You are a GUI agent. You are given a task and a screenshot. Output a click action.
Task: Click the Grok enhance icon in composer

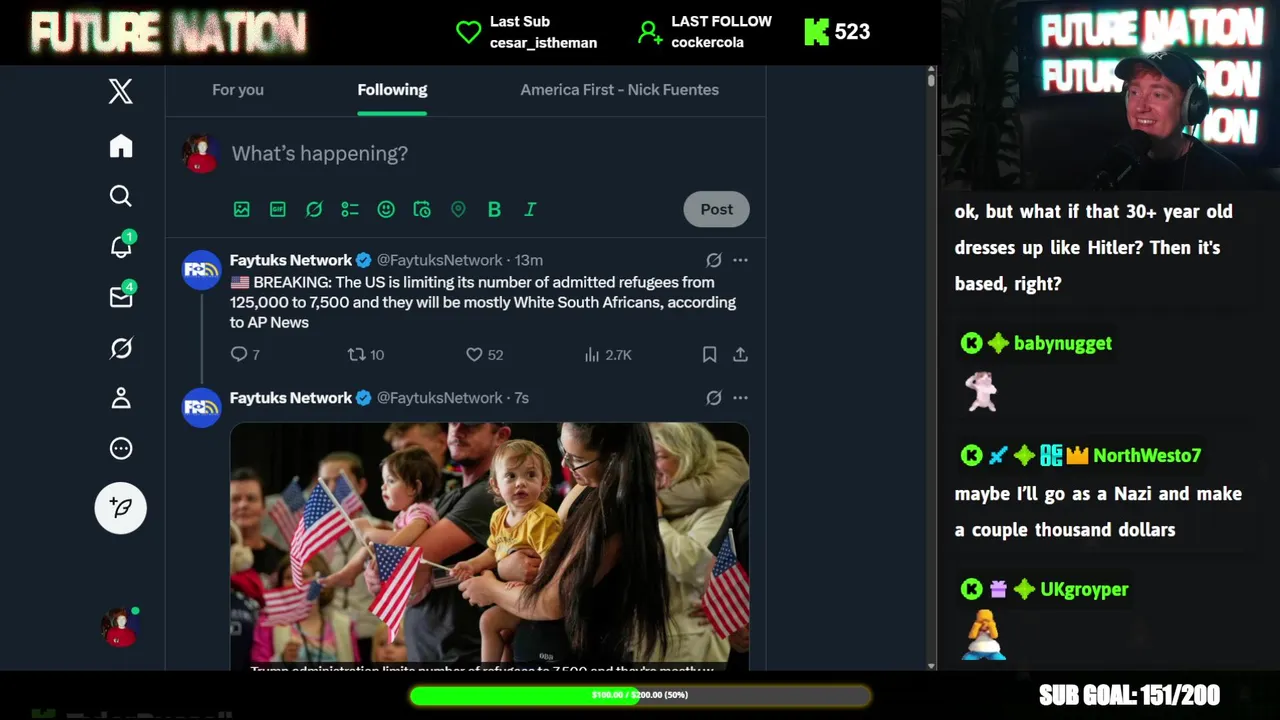(314, 209)
